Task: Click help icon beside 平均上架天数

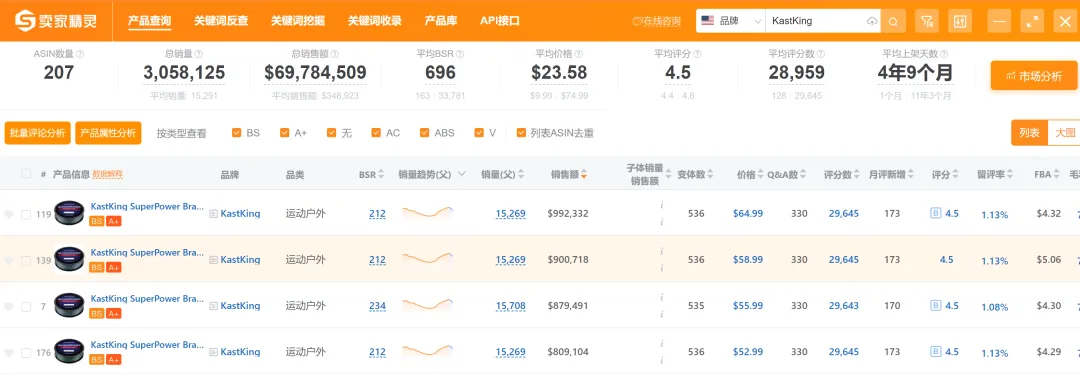Action: [944, 54]
